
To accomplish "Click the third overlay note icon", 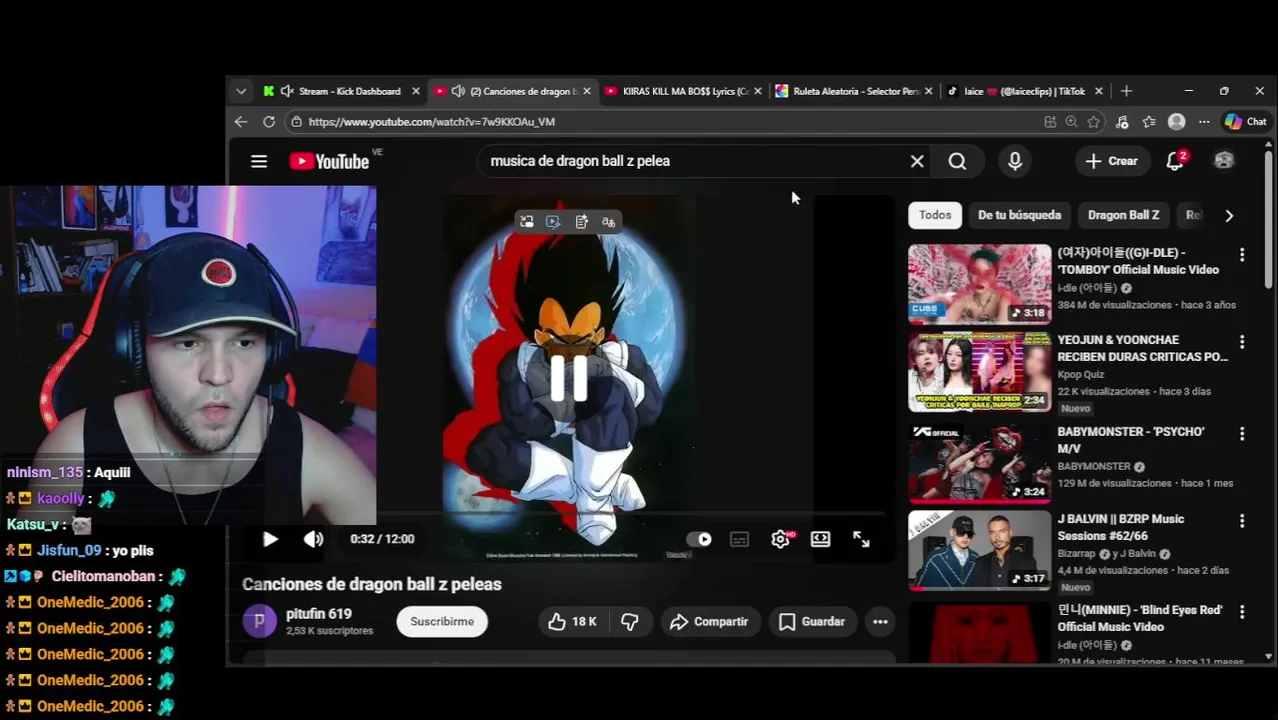I will (581, 222).
